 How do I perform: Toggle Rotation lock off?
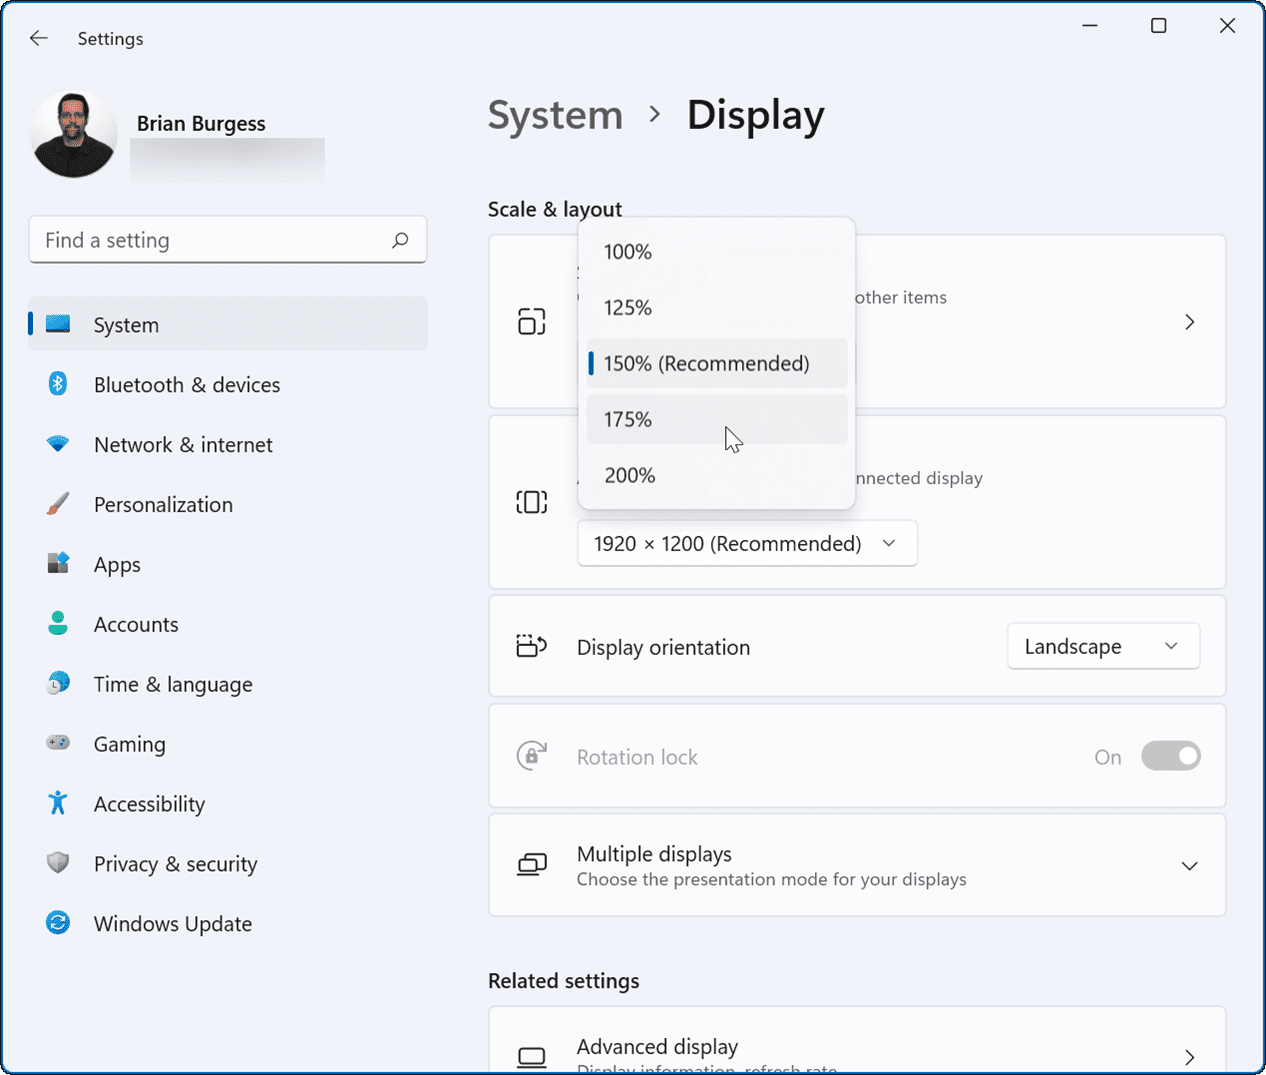tap(1171, 756)
